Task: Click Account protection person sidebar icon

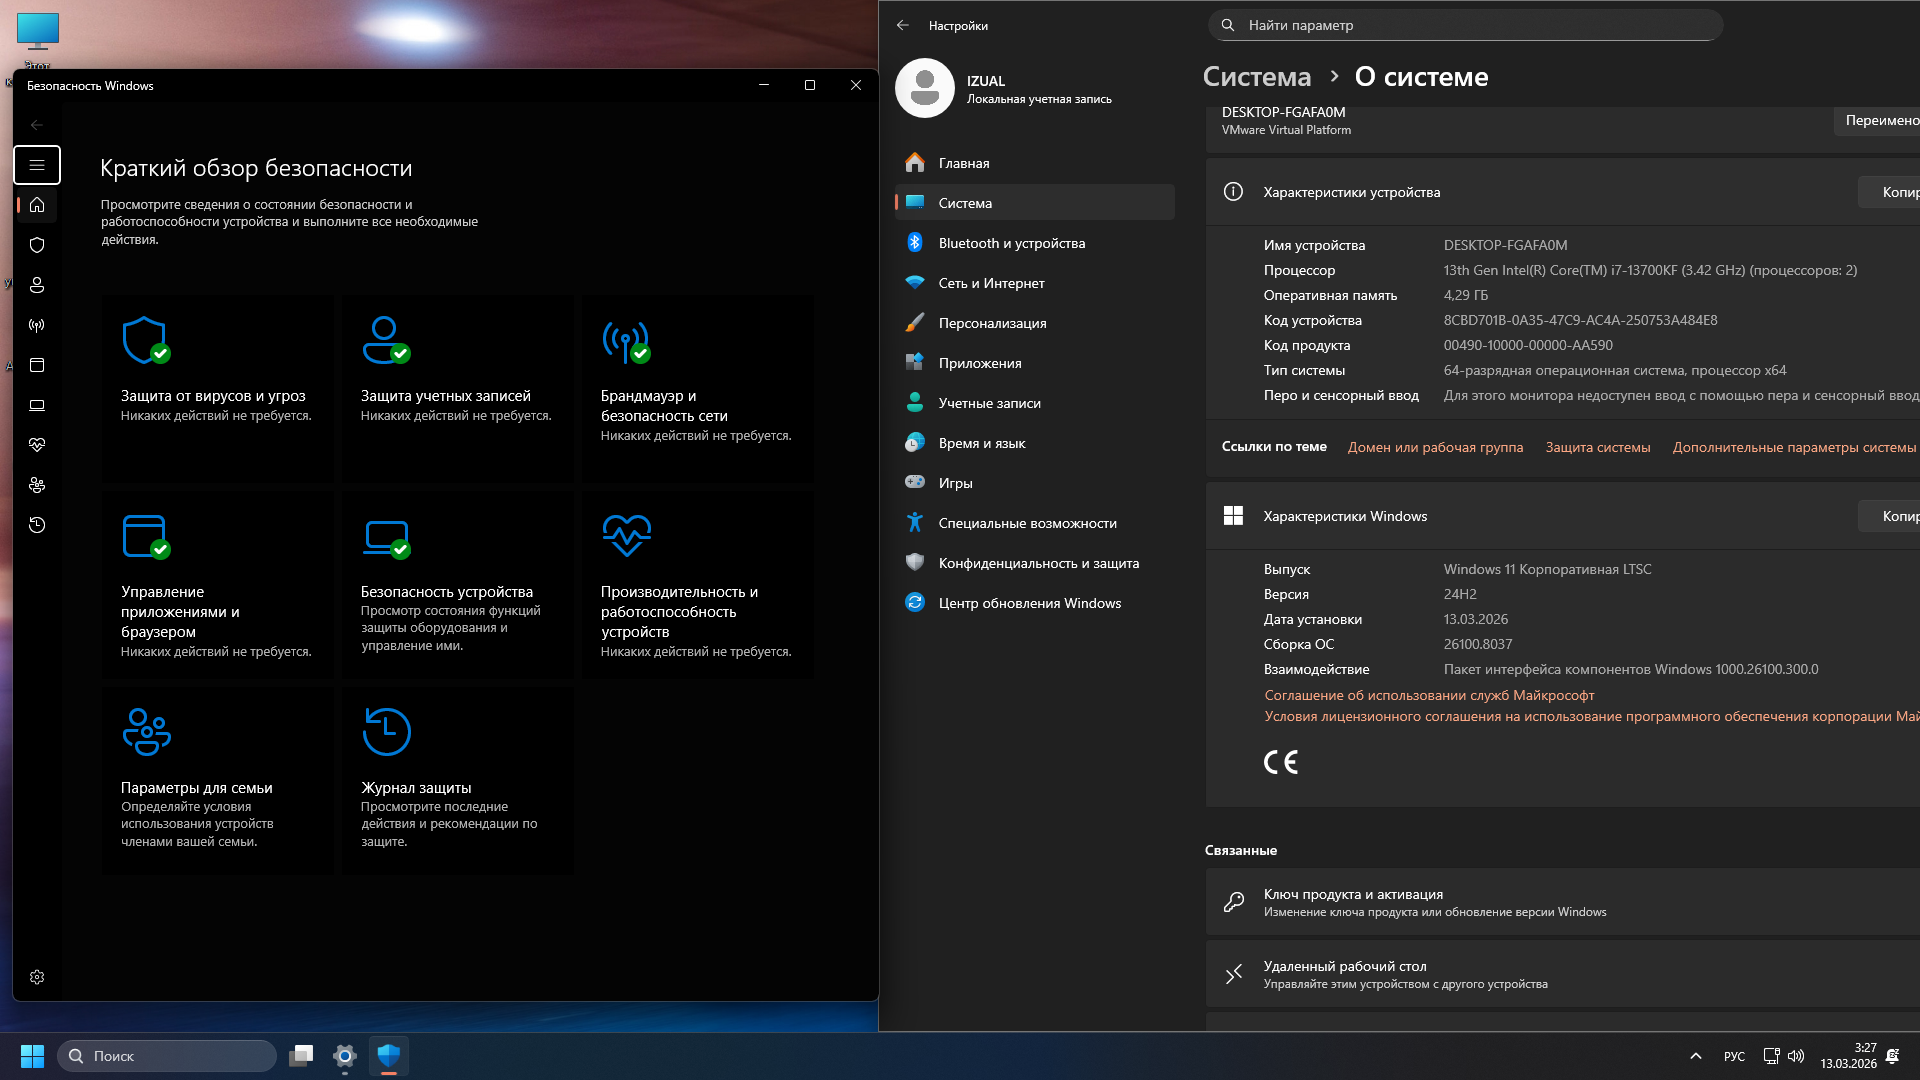Action: click(x=37, y=285)
